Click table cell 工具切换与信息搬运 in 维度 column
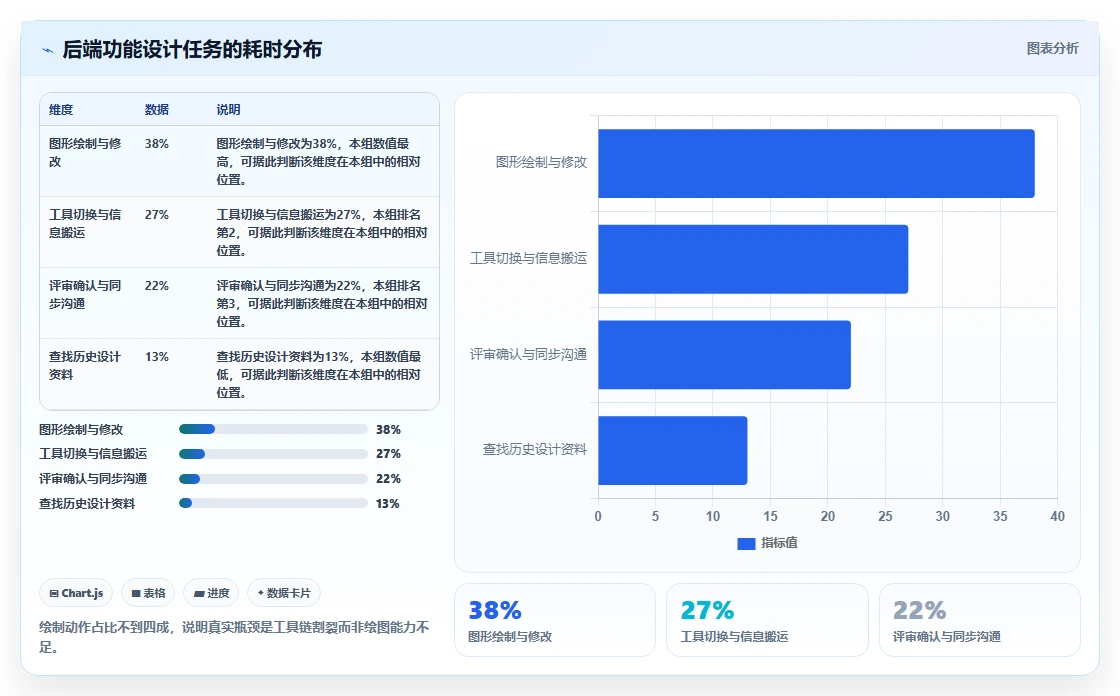1120x696 pixels. coord(85,224)
